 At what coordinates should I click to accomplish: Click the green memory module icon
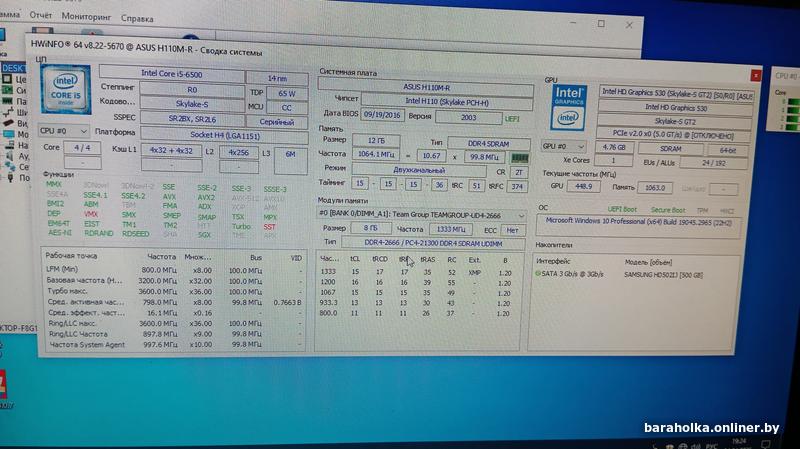pyautogui.click(x=519, y=158)
